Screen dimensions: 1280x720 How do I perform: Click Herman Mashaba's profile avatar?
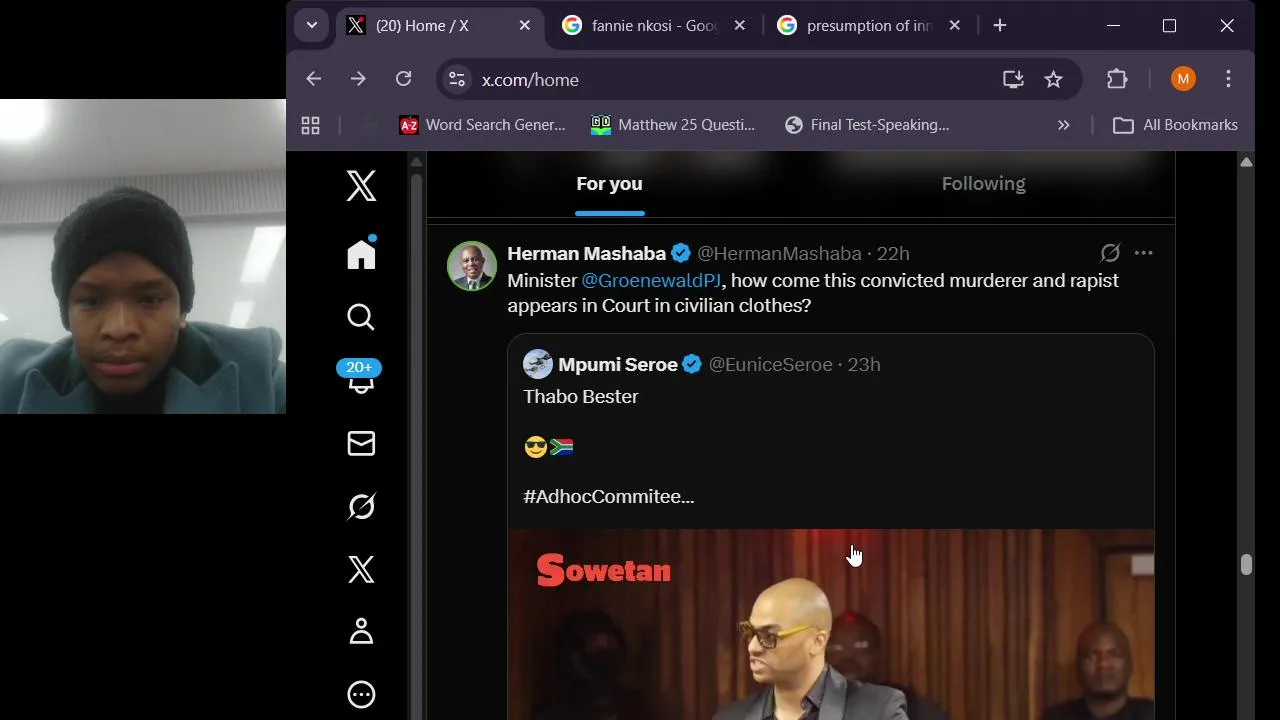tap(471, 266)
